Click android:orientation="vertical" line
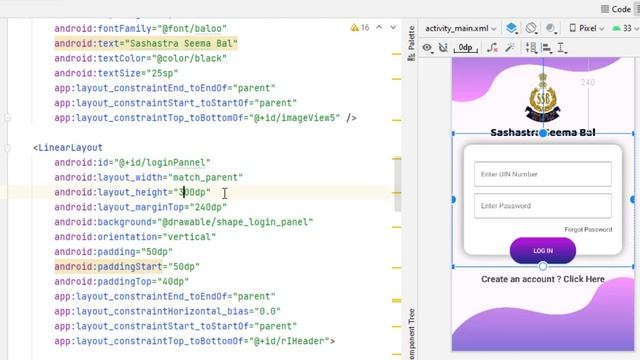Image resolution: width=640 pixels, height=360 pixels. click(x=135, y=237)
